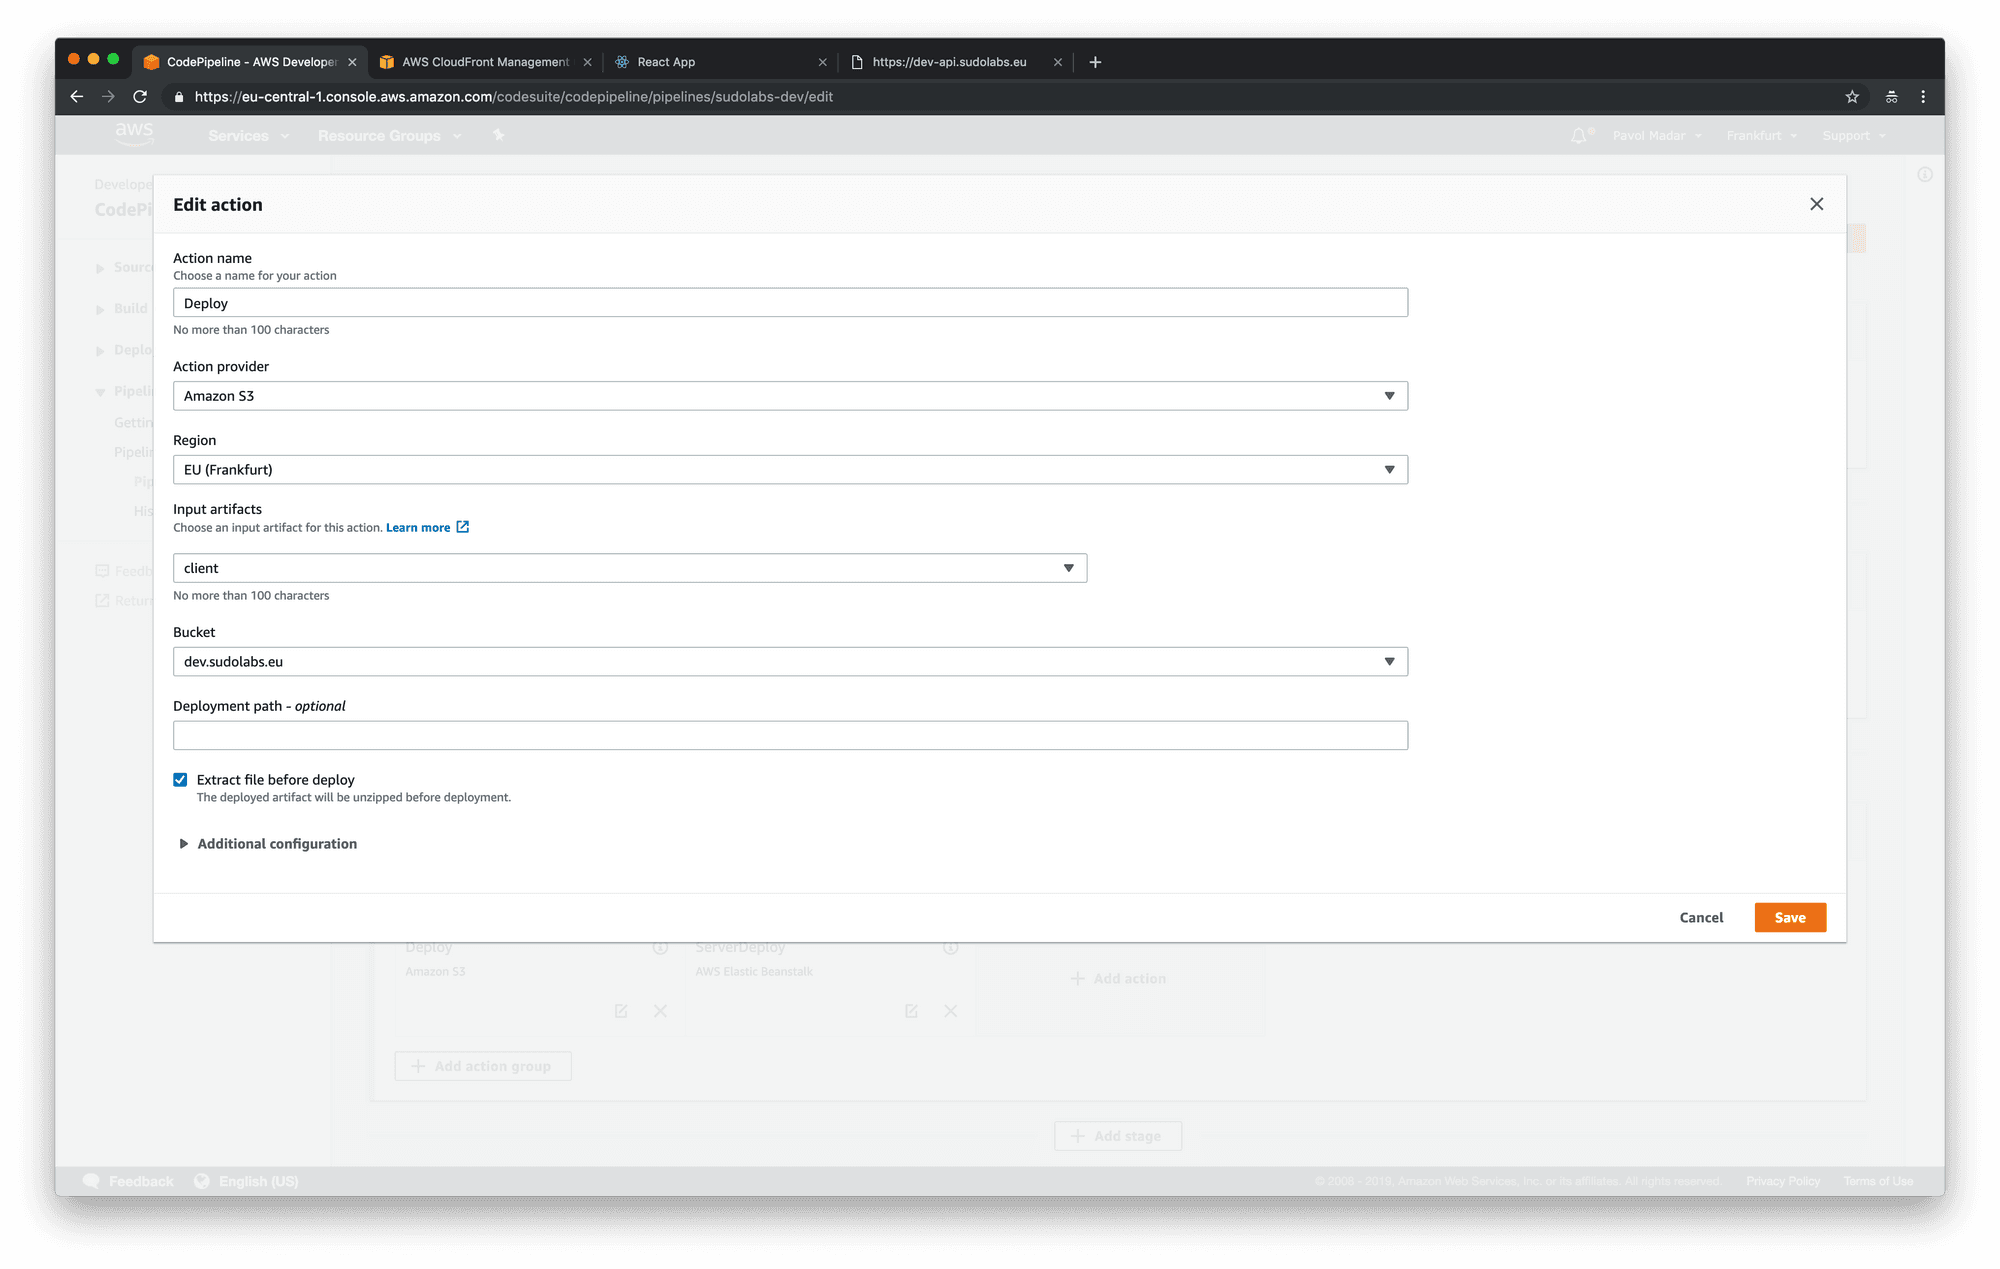Click the external link icon beside Learn more
The image size is (2000, 1269).
pyautogui.click(x=462, y=527)
